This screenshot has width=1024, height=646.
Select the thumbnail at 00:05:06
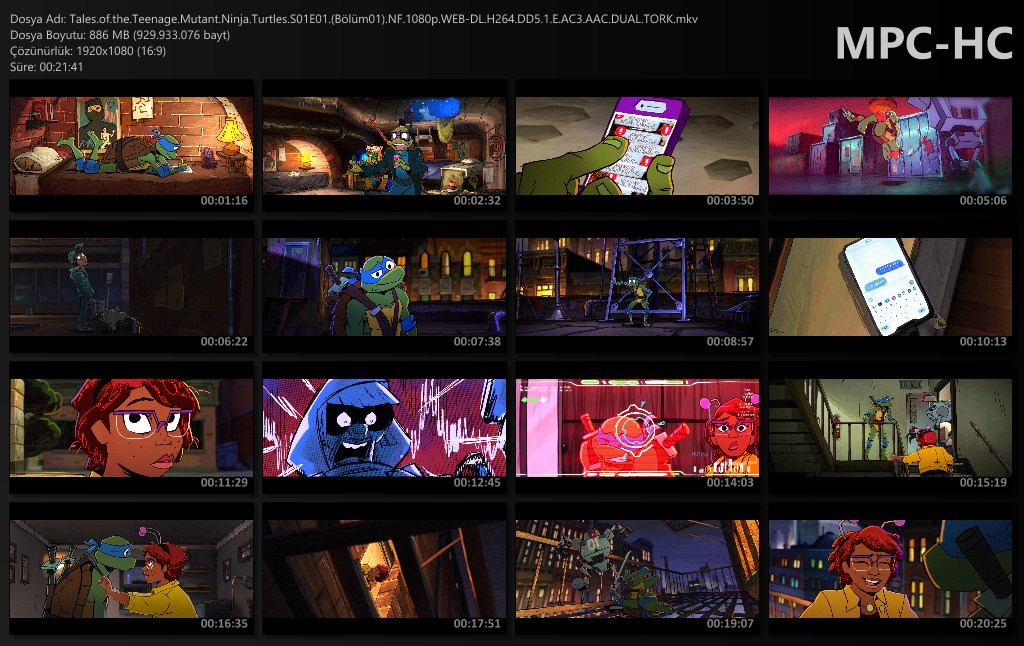(x=890, y=146)
